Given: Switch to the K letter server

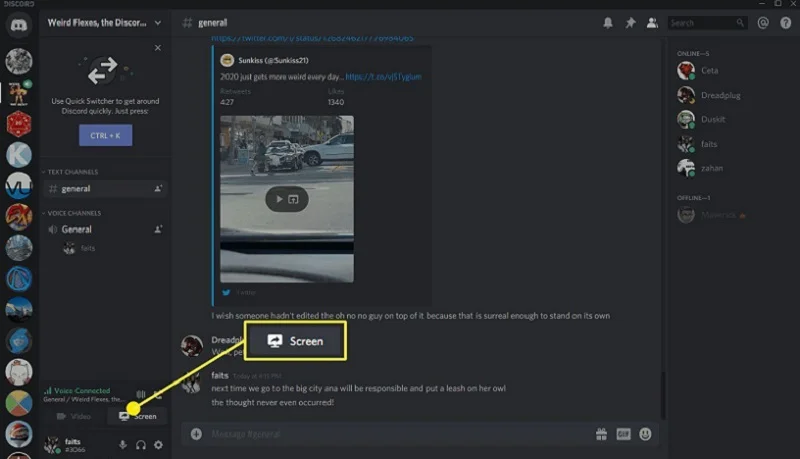Looking at the screenshot, I should (19, 155).
